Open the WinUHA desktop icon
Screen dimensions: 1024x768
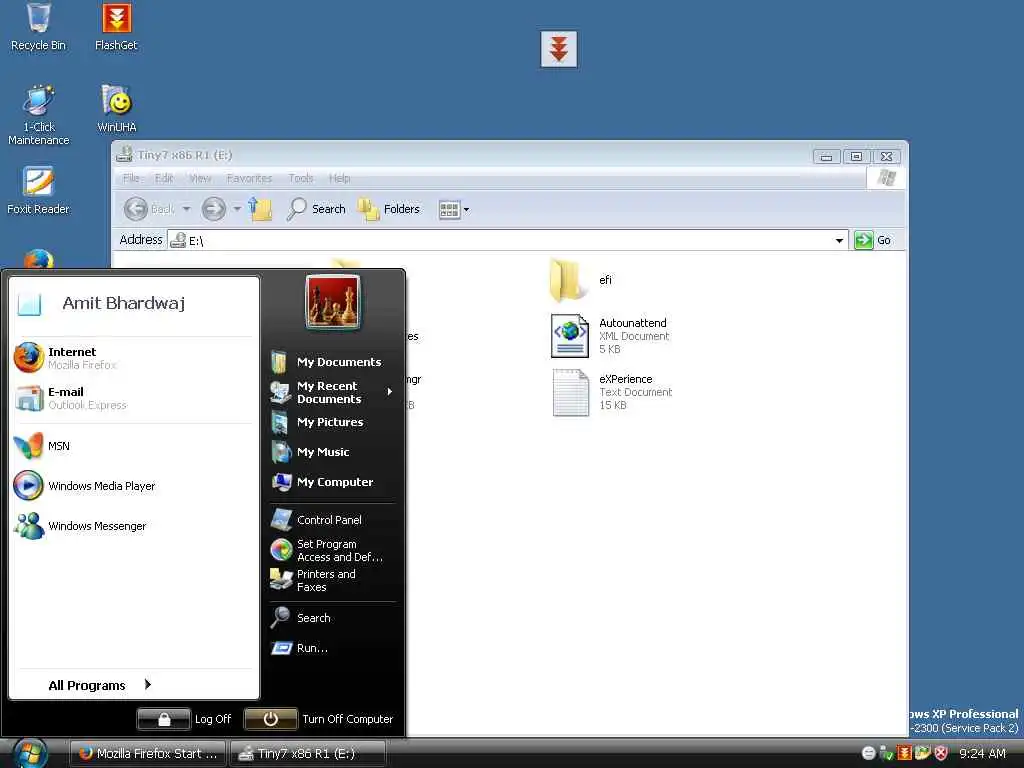[x=116, y=109]
